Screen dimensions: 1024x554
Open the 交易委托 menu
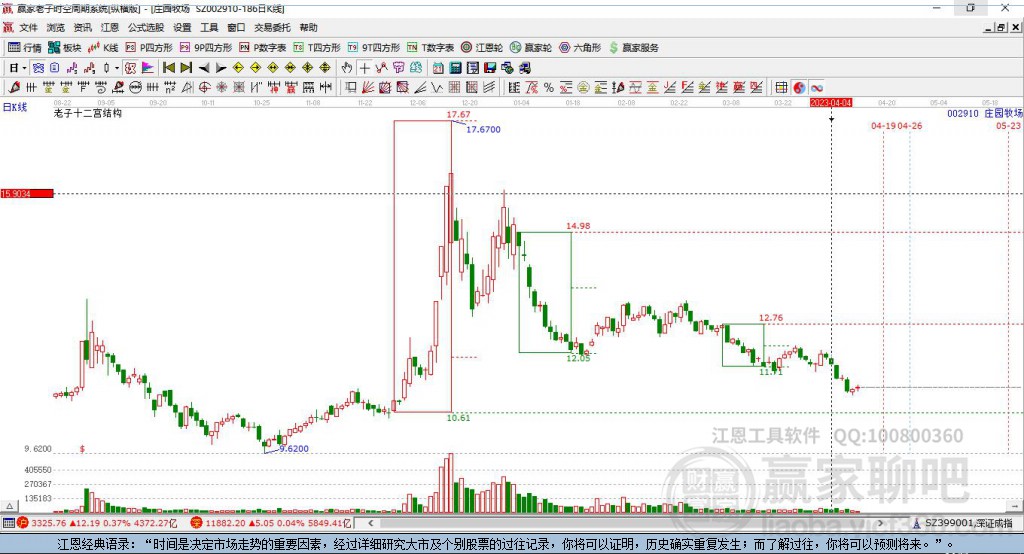(272, 27)
